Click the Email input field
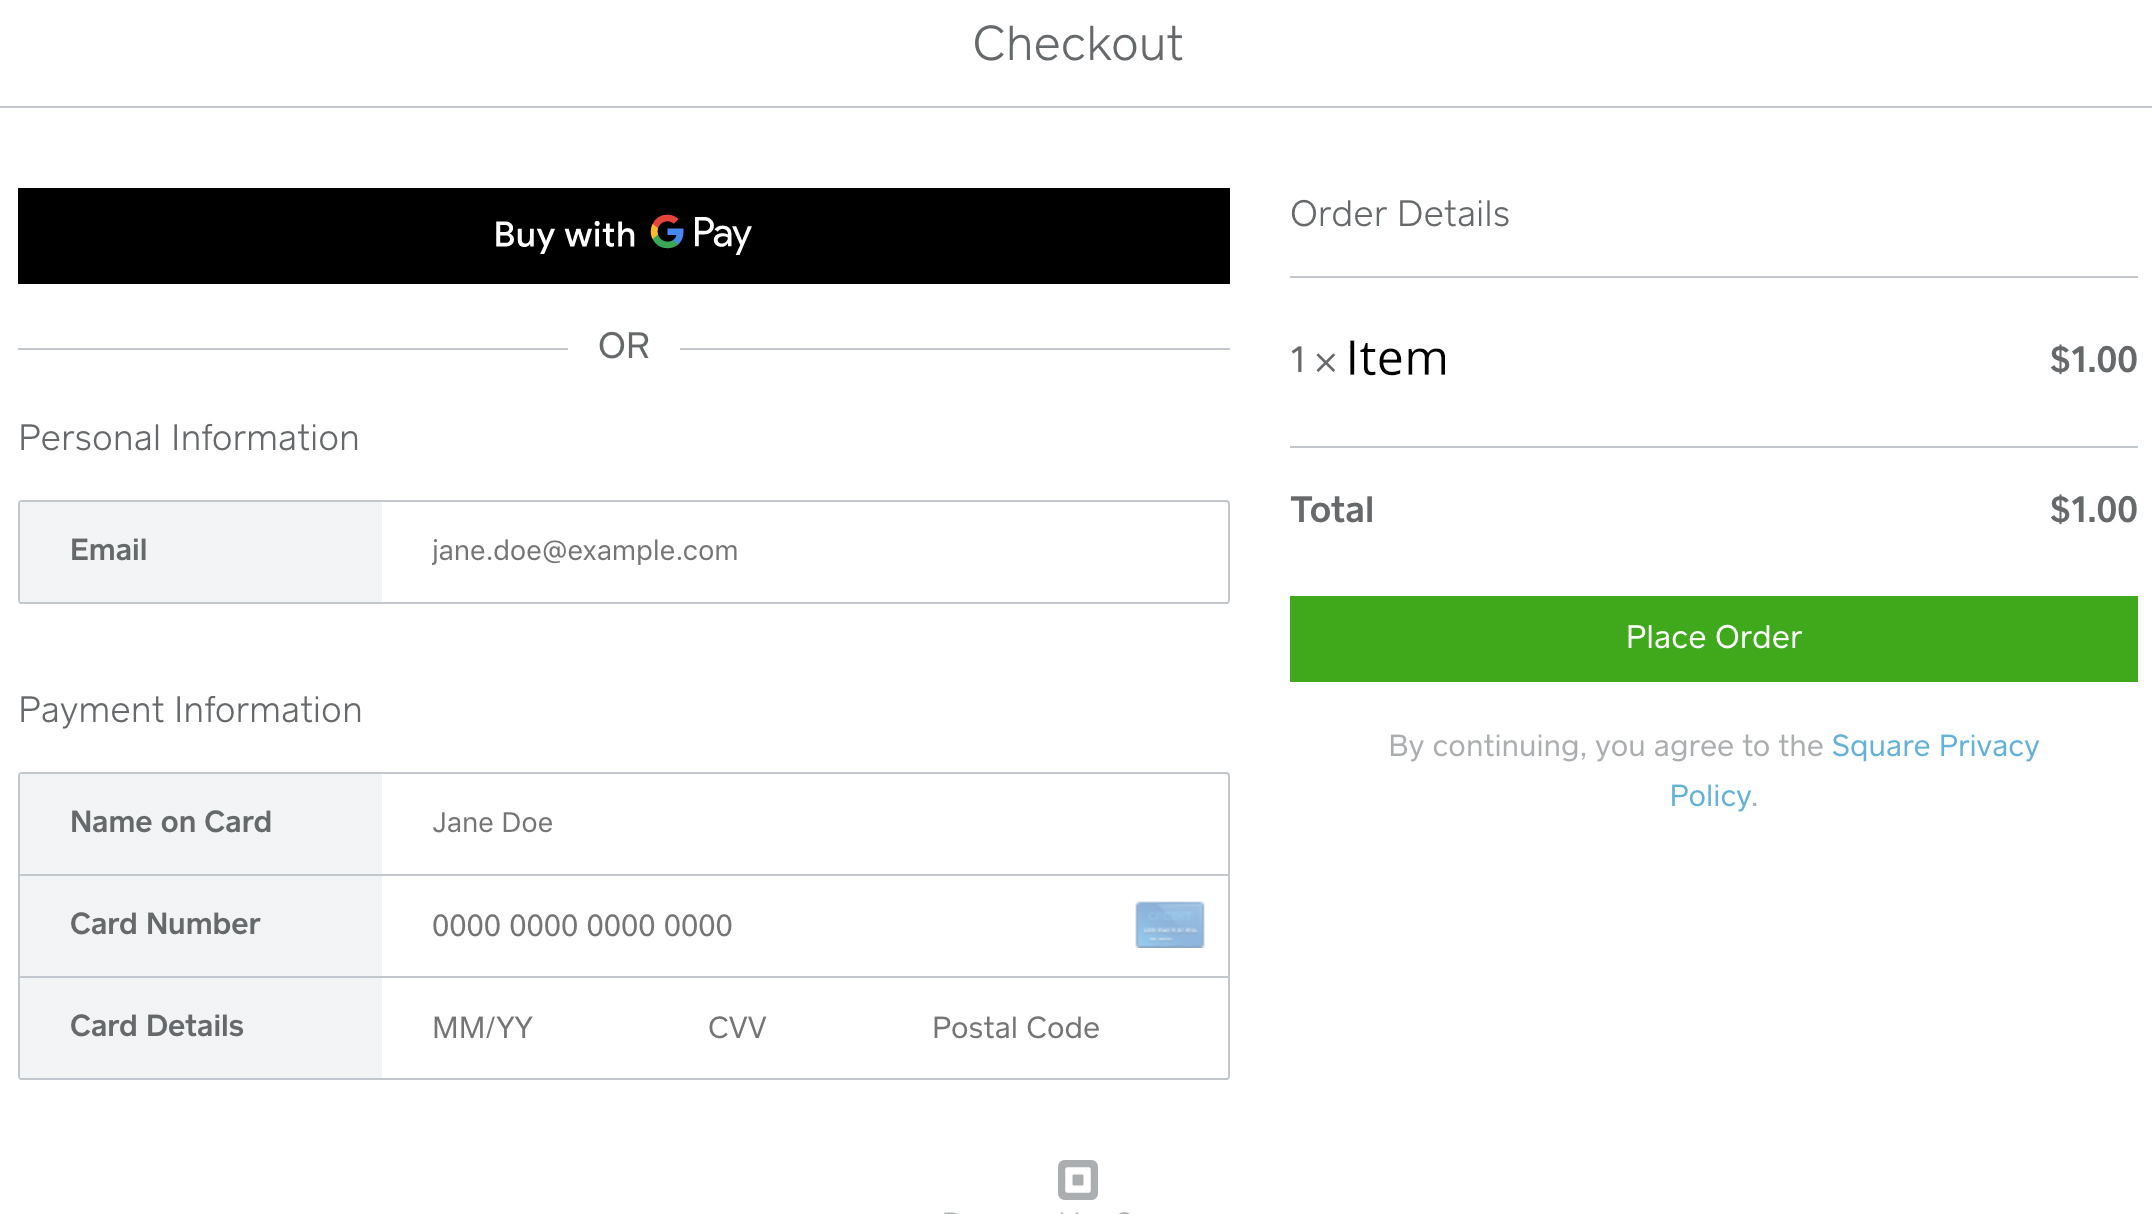This screenshot has height=1214, width=2152. (x=804, y=551)
